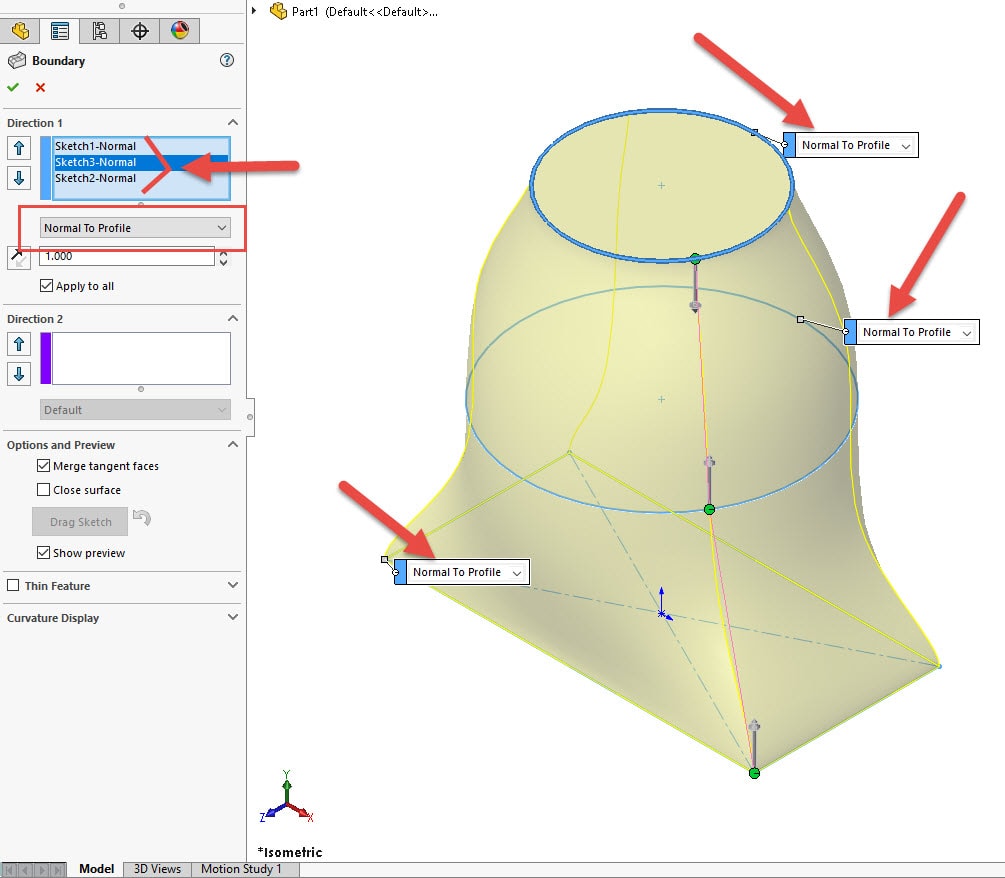Move Direction 1 profile down

tap(19, 178)
